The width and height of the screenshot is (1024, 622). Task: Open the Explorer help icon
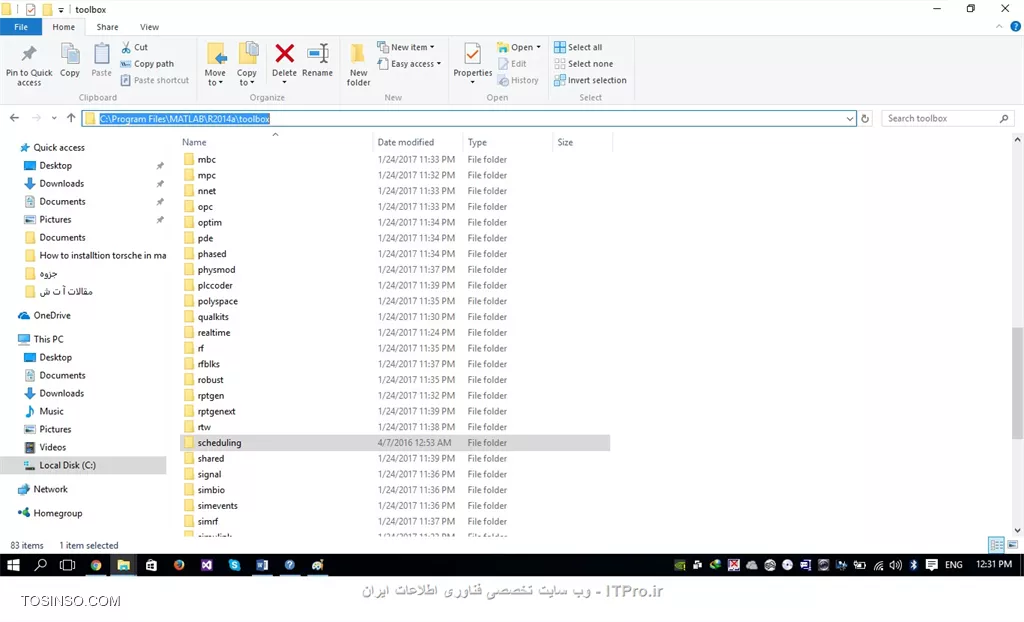tap(1016, 27)
